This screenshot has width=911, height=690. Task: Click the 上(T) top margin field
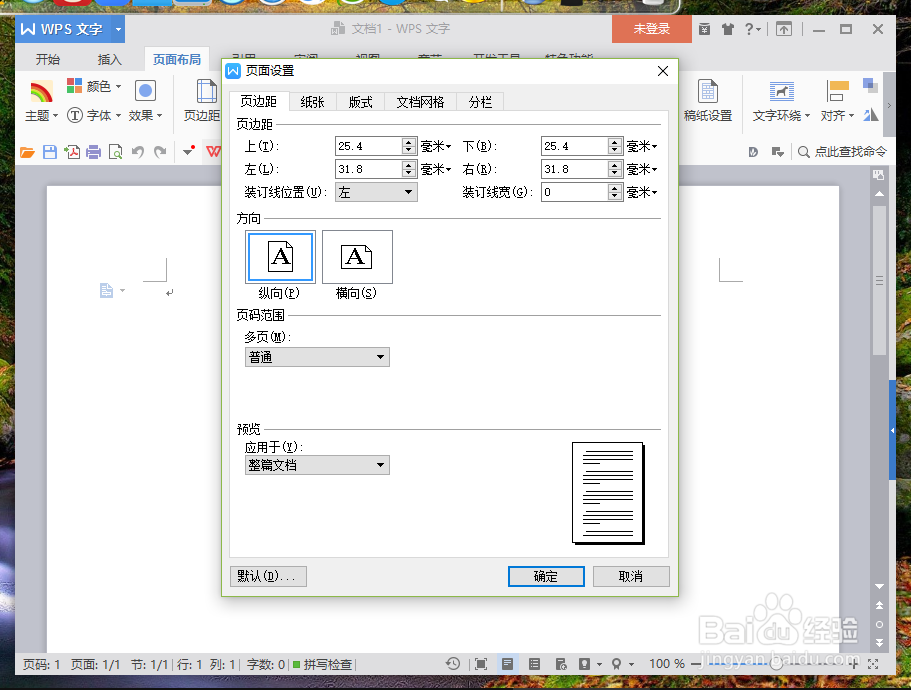tap(368, 146)
